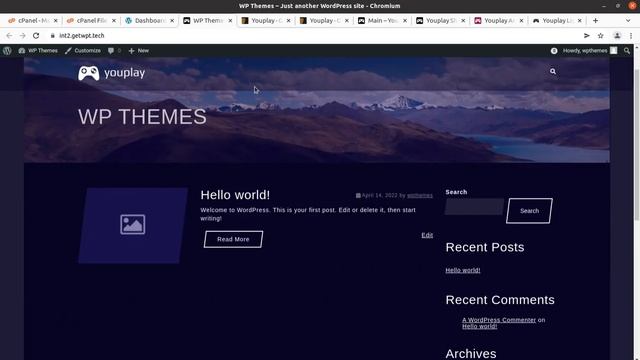The width and height of the screenshot is (640, 360).
Task: Open the Customize link in admin bar
Action: (83, 51)
